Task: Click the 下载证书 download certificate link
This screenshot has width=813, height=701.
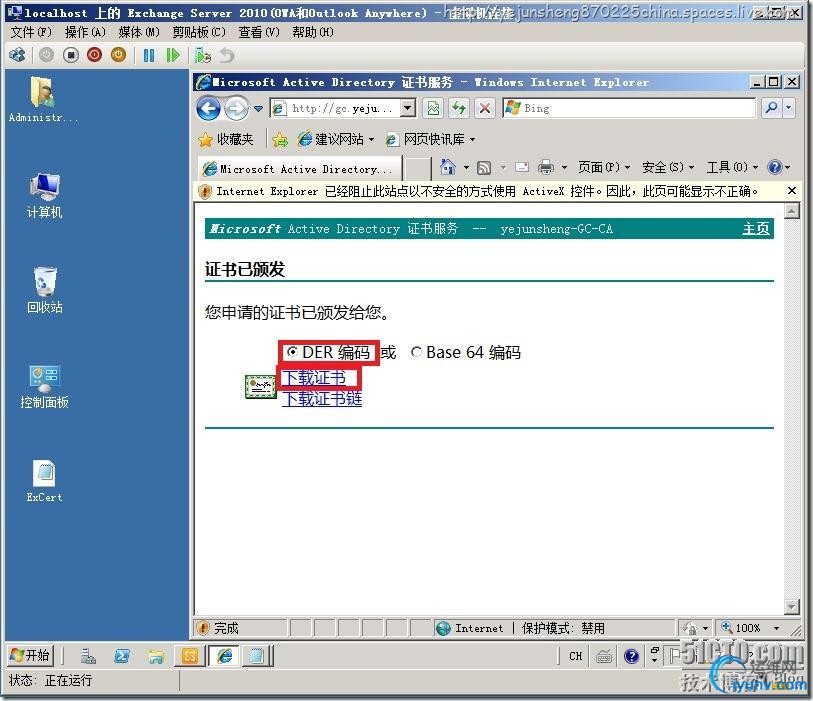Action: (314, 377)
